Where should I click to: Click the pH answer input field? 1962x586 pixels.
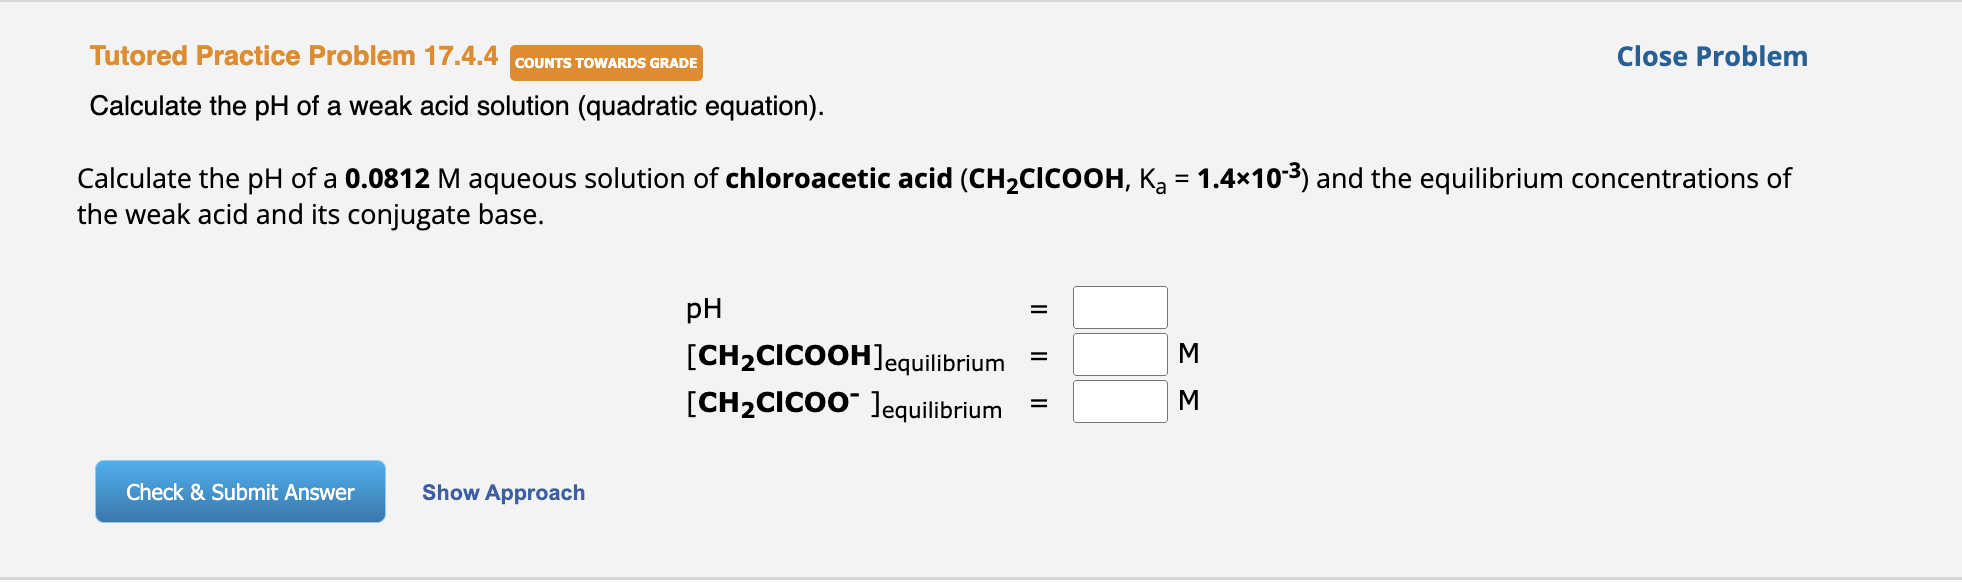pyautogui.click(x=1118, y=307)
